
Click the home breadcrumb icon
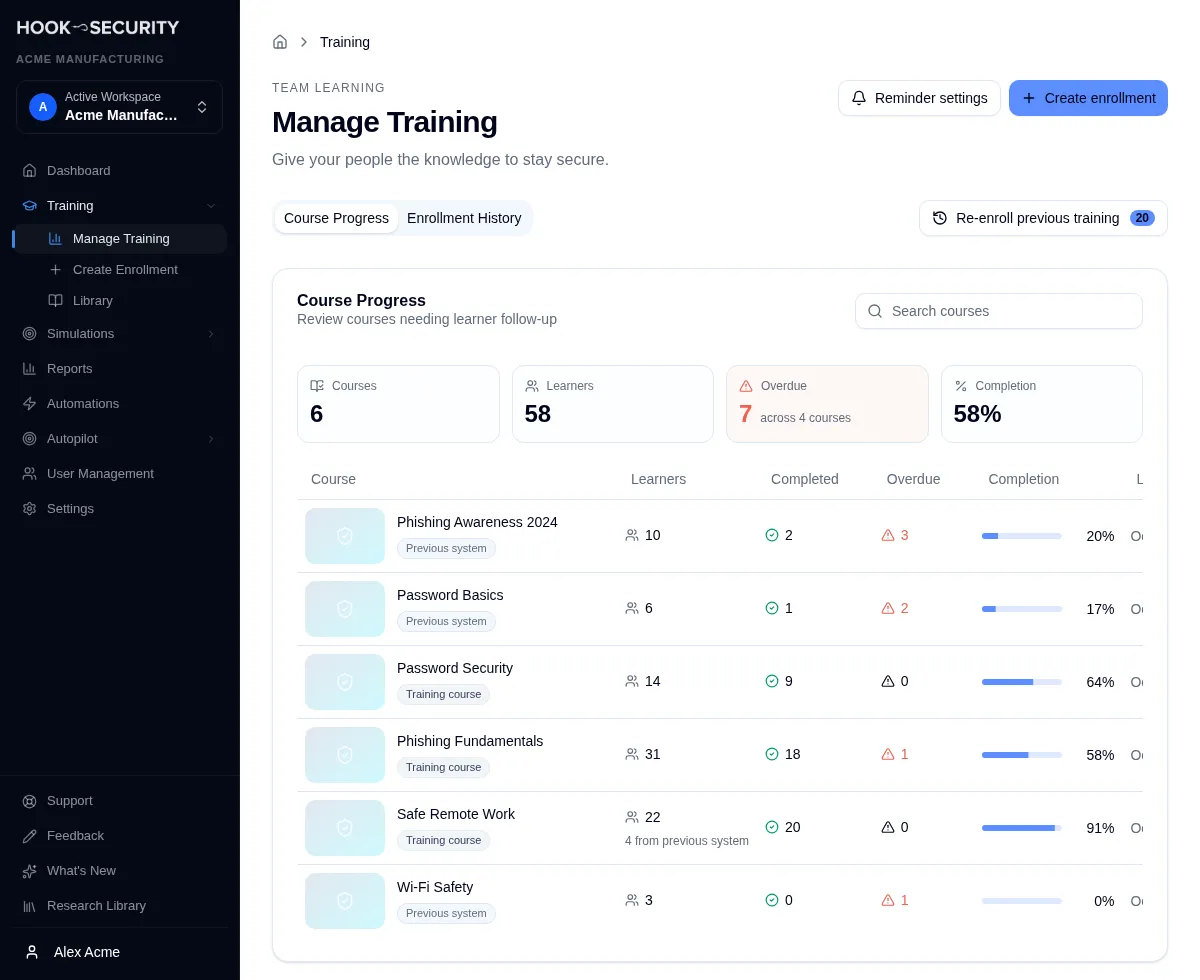point(280,42)
